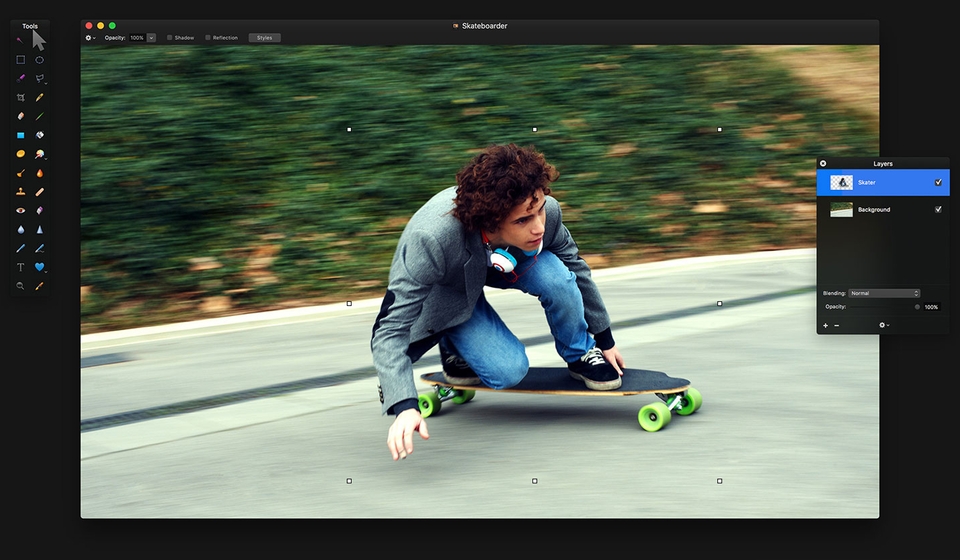
Task: Hide the Background layer
Action: tap(938, 210)
